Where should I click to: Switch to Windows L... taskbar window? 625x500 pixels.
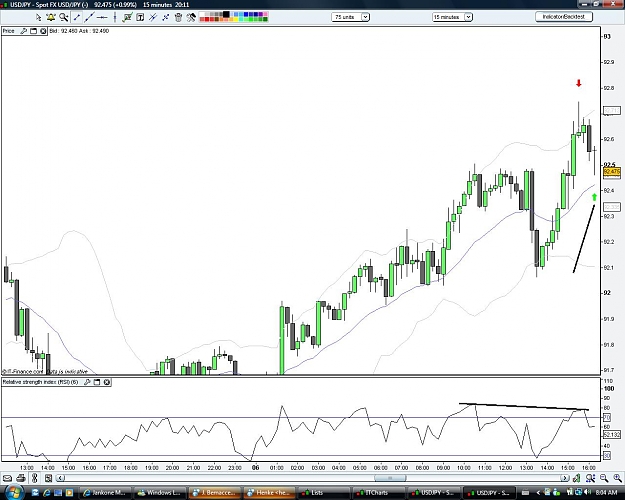point(159,493)
